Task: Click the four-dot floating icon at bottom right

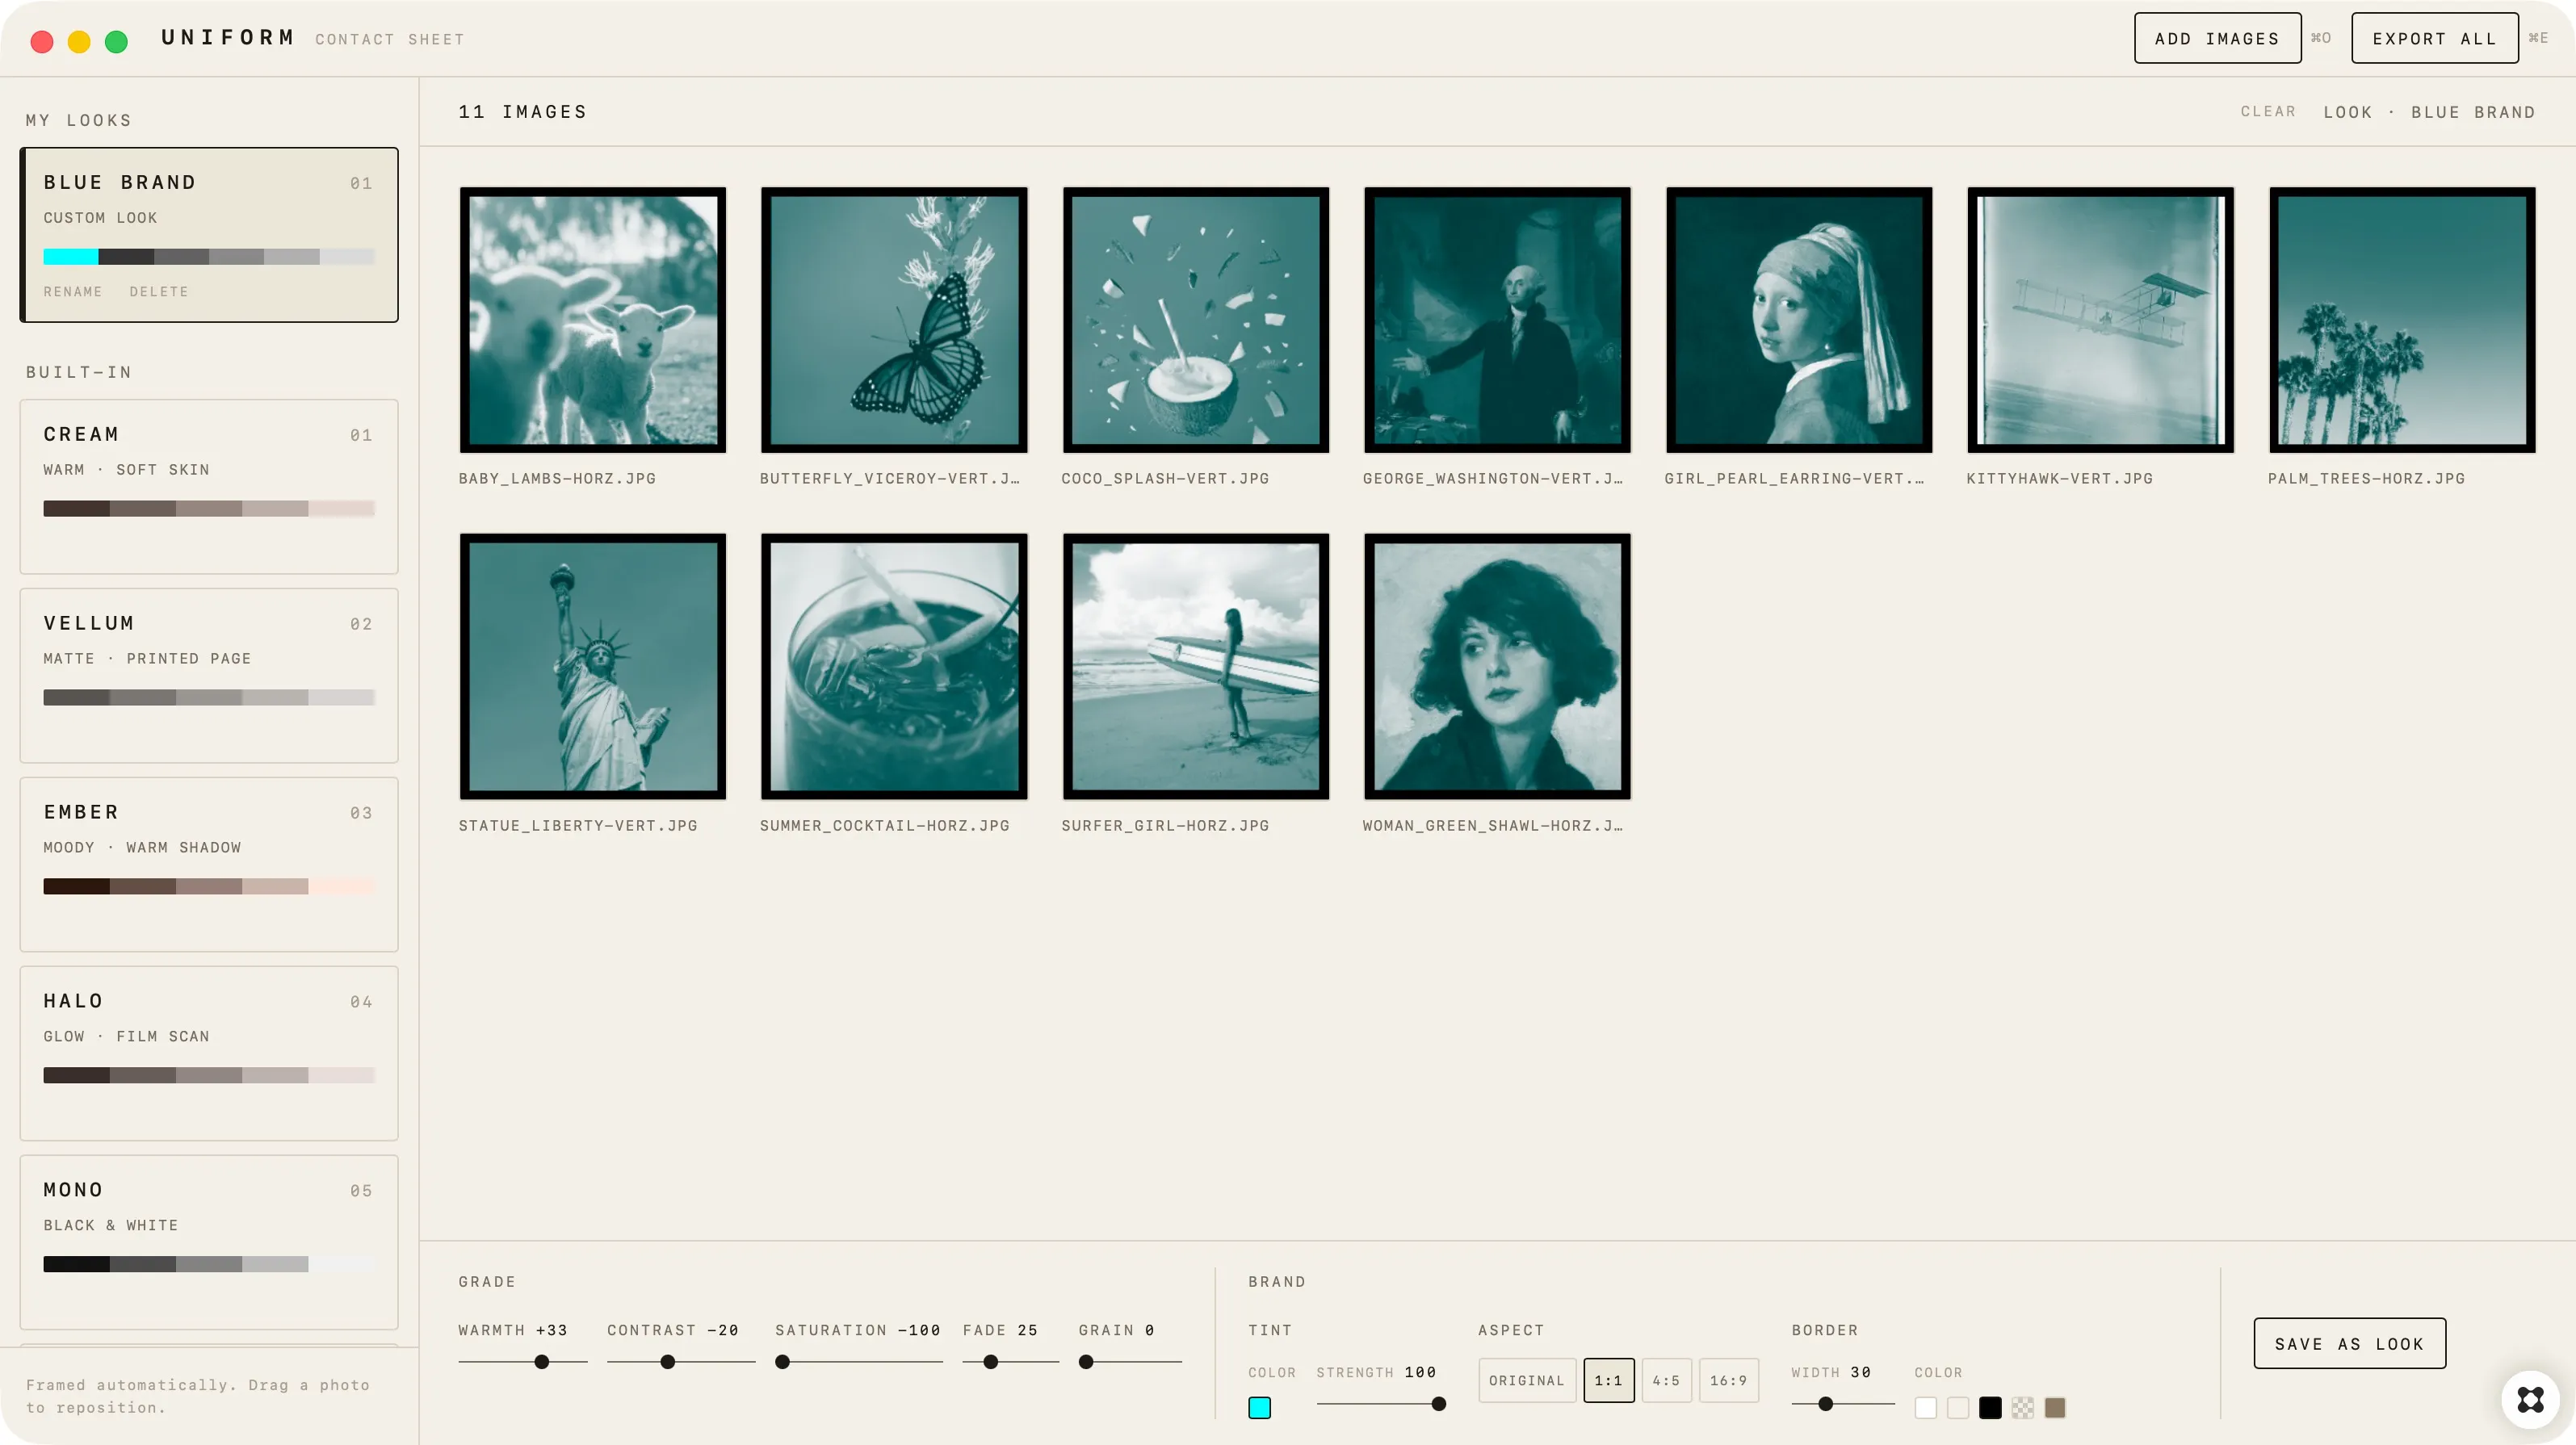Action: coord(2530,1399)
